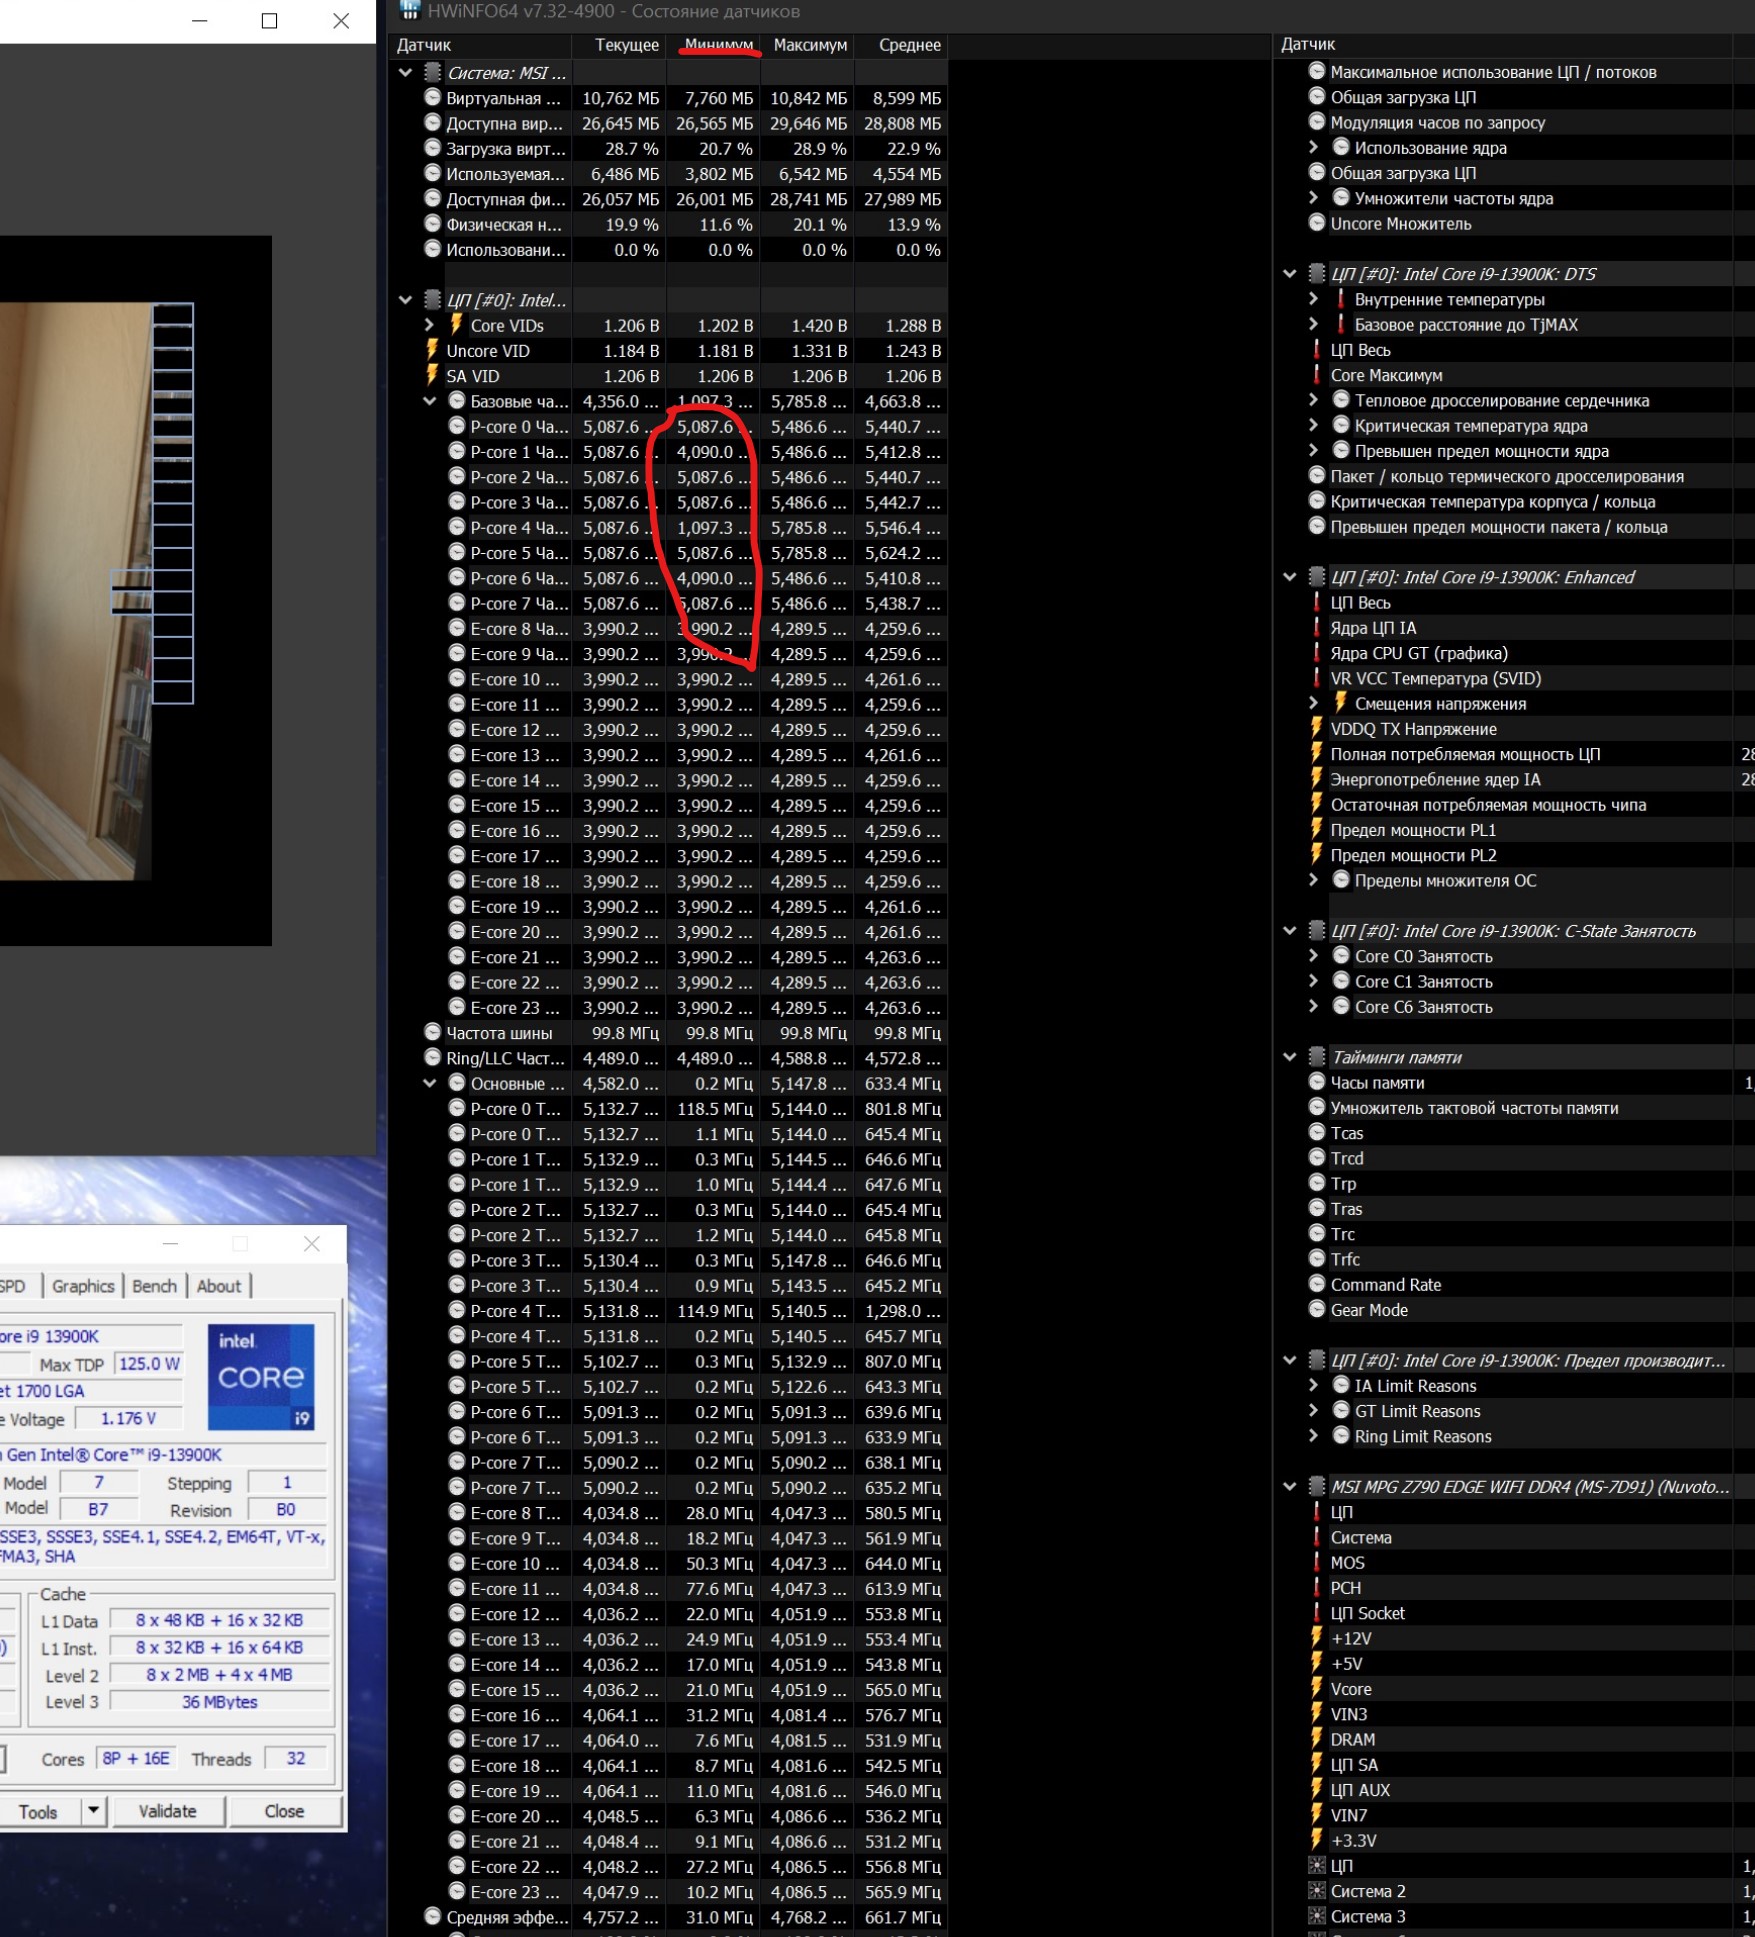Click the Core VIDs maximum value 1.420 В
The image size is (1755, 1937).
pos(819,325)
